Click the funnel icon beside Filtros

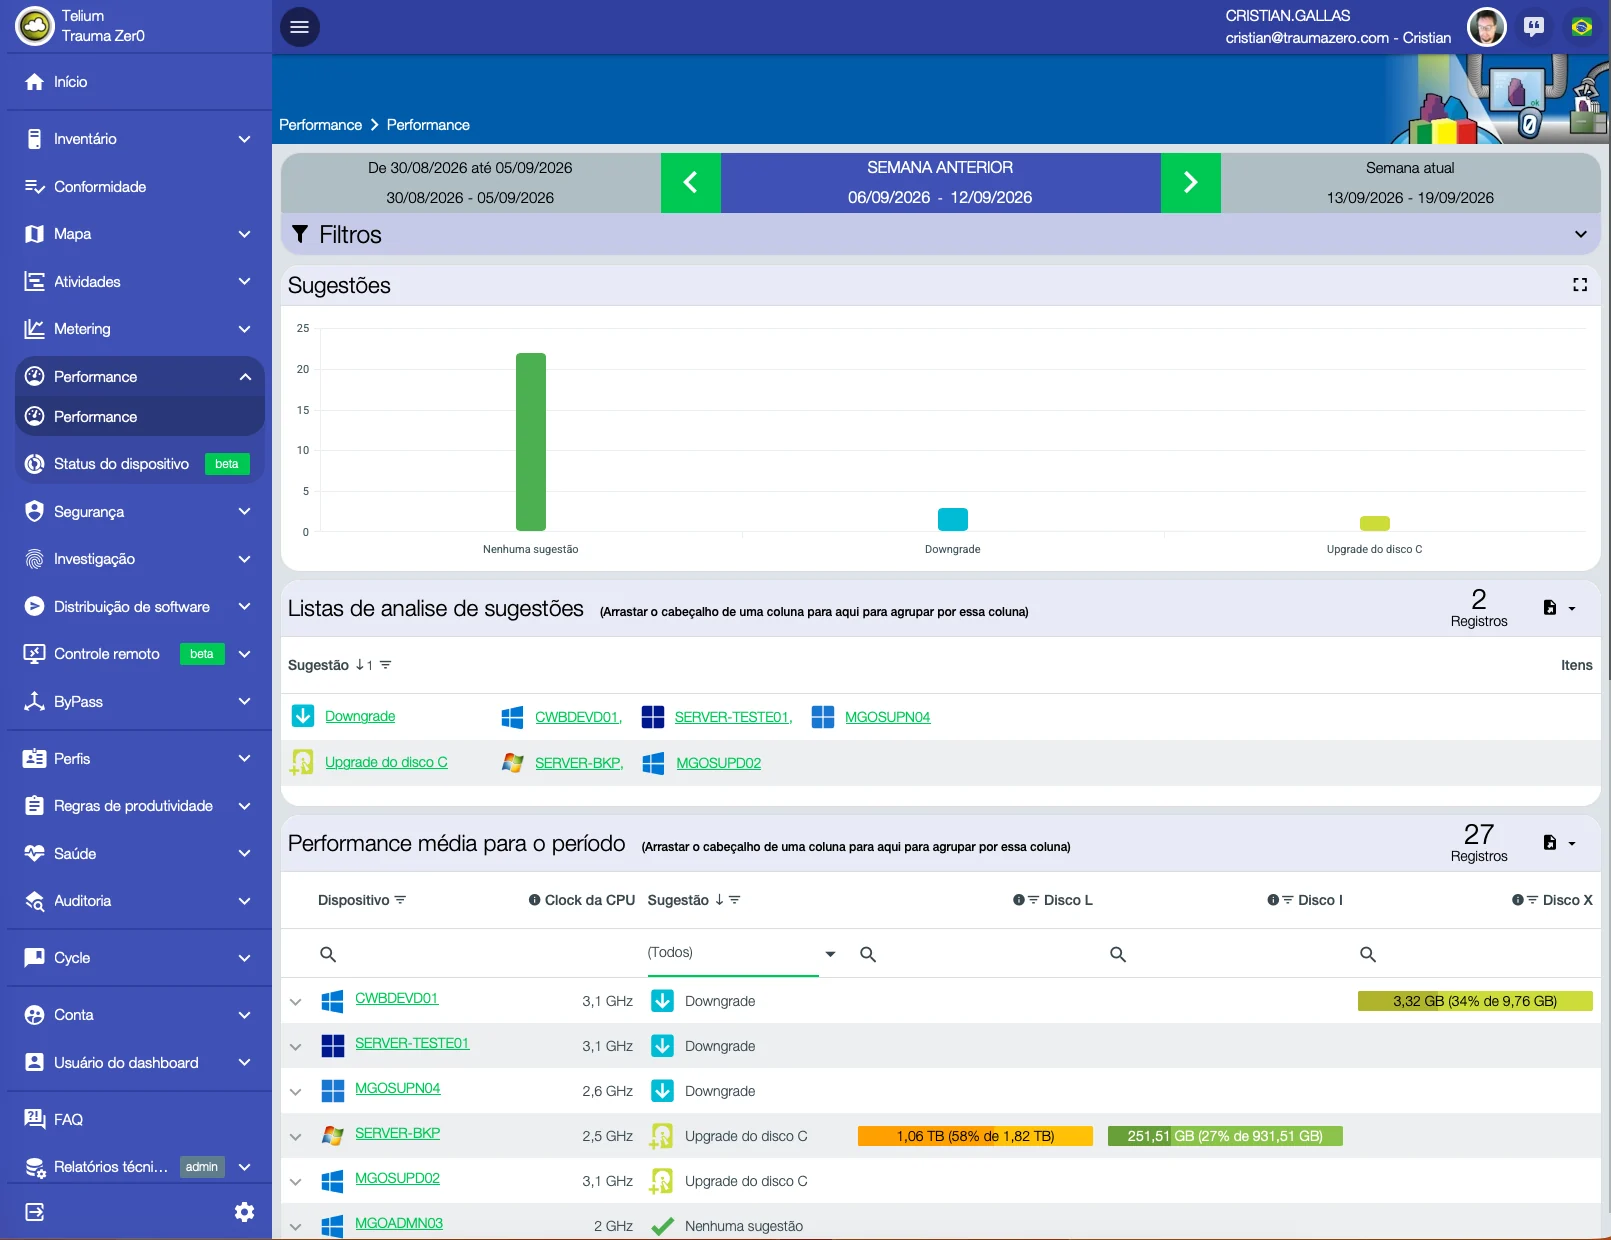300,234
